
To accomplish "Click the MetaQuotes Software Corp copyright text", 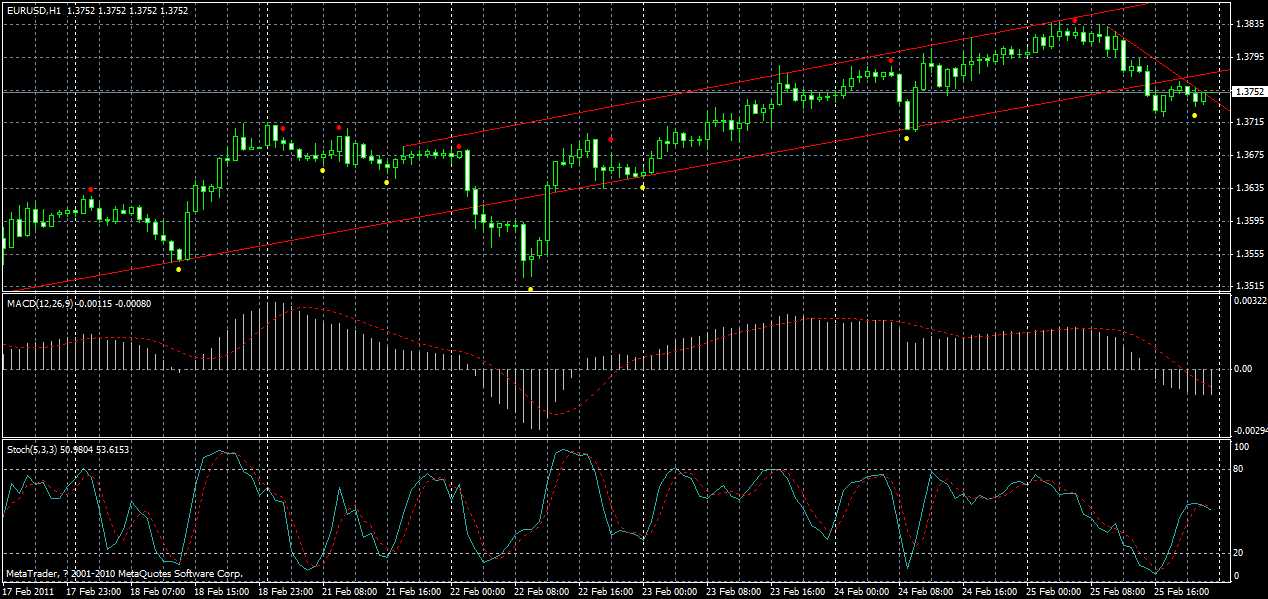I will click(x=125, y=574).
